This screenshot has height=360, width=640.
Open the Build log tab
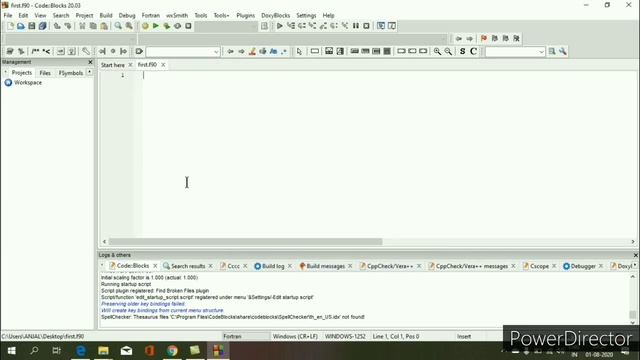pyautogui.click(x=273, y=266)
